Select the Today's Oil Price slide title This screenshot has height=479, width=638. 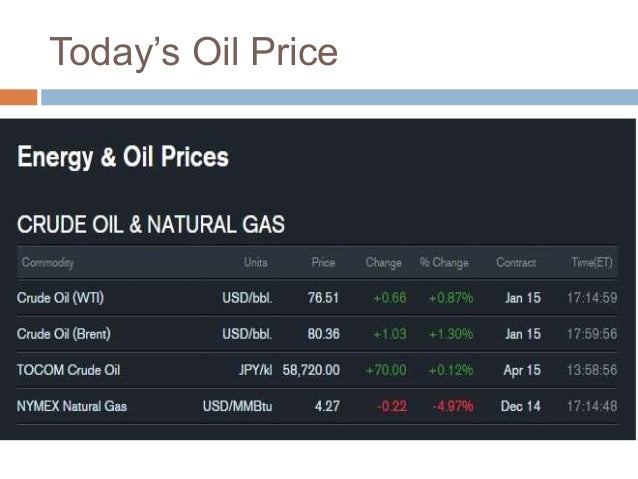pyautogui.click(x=194, y=50)
